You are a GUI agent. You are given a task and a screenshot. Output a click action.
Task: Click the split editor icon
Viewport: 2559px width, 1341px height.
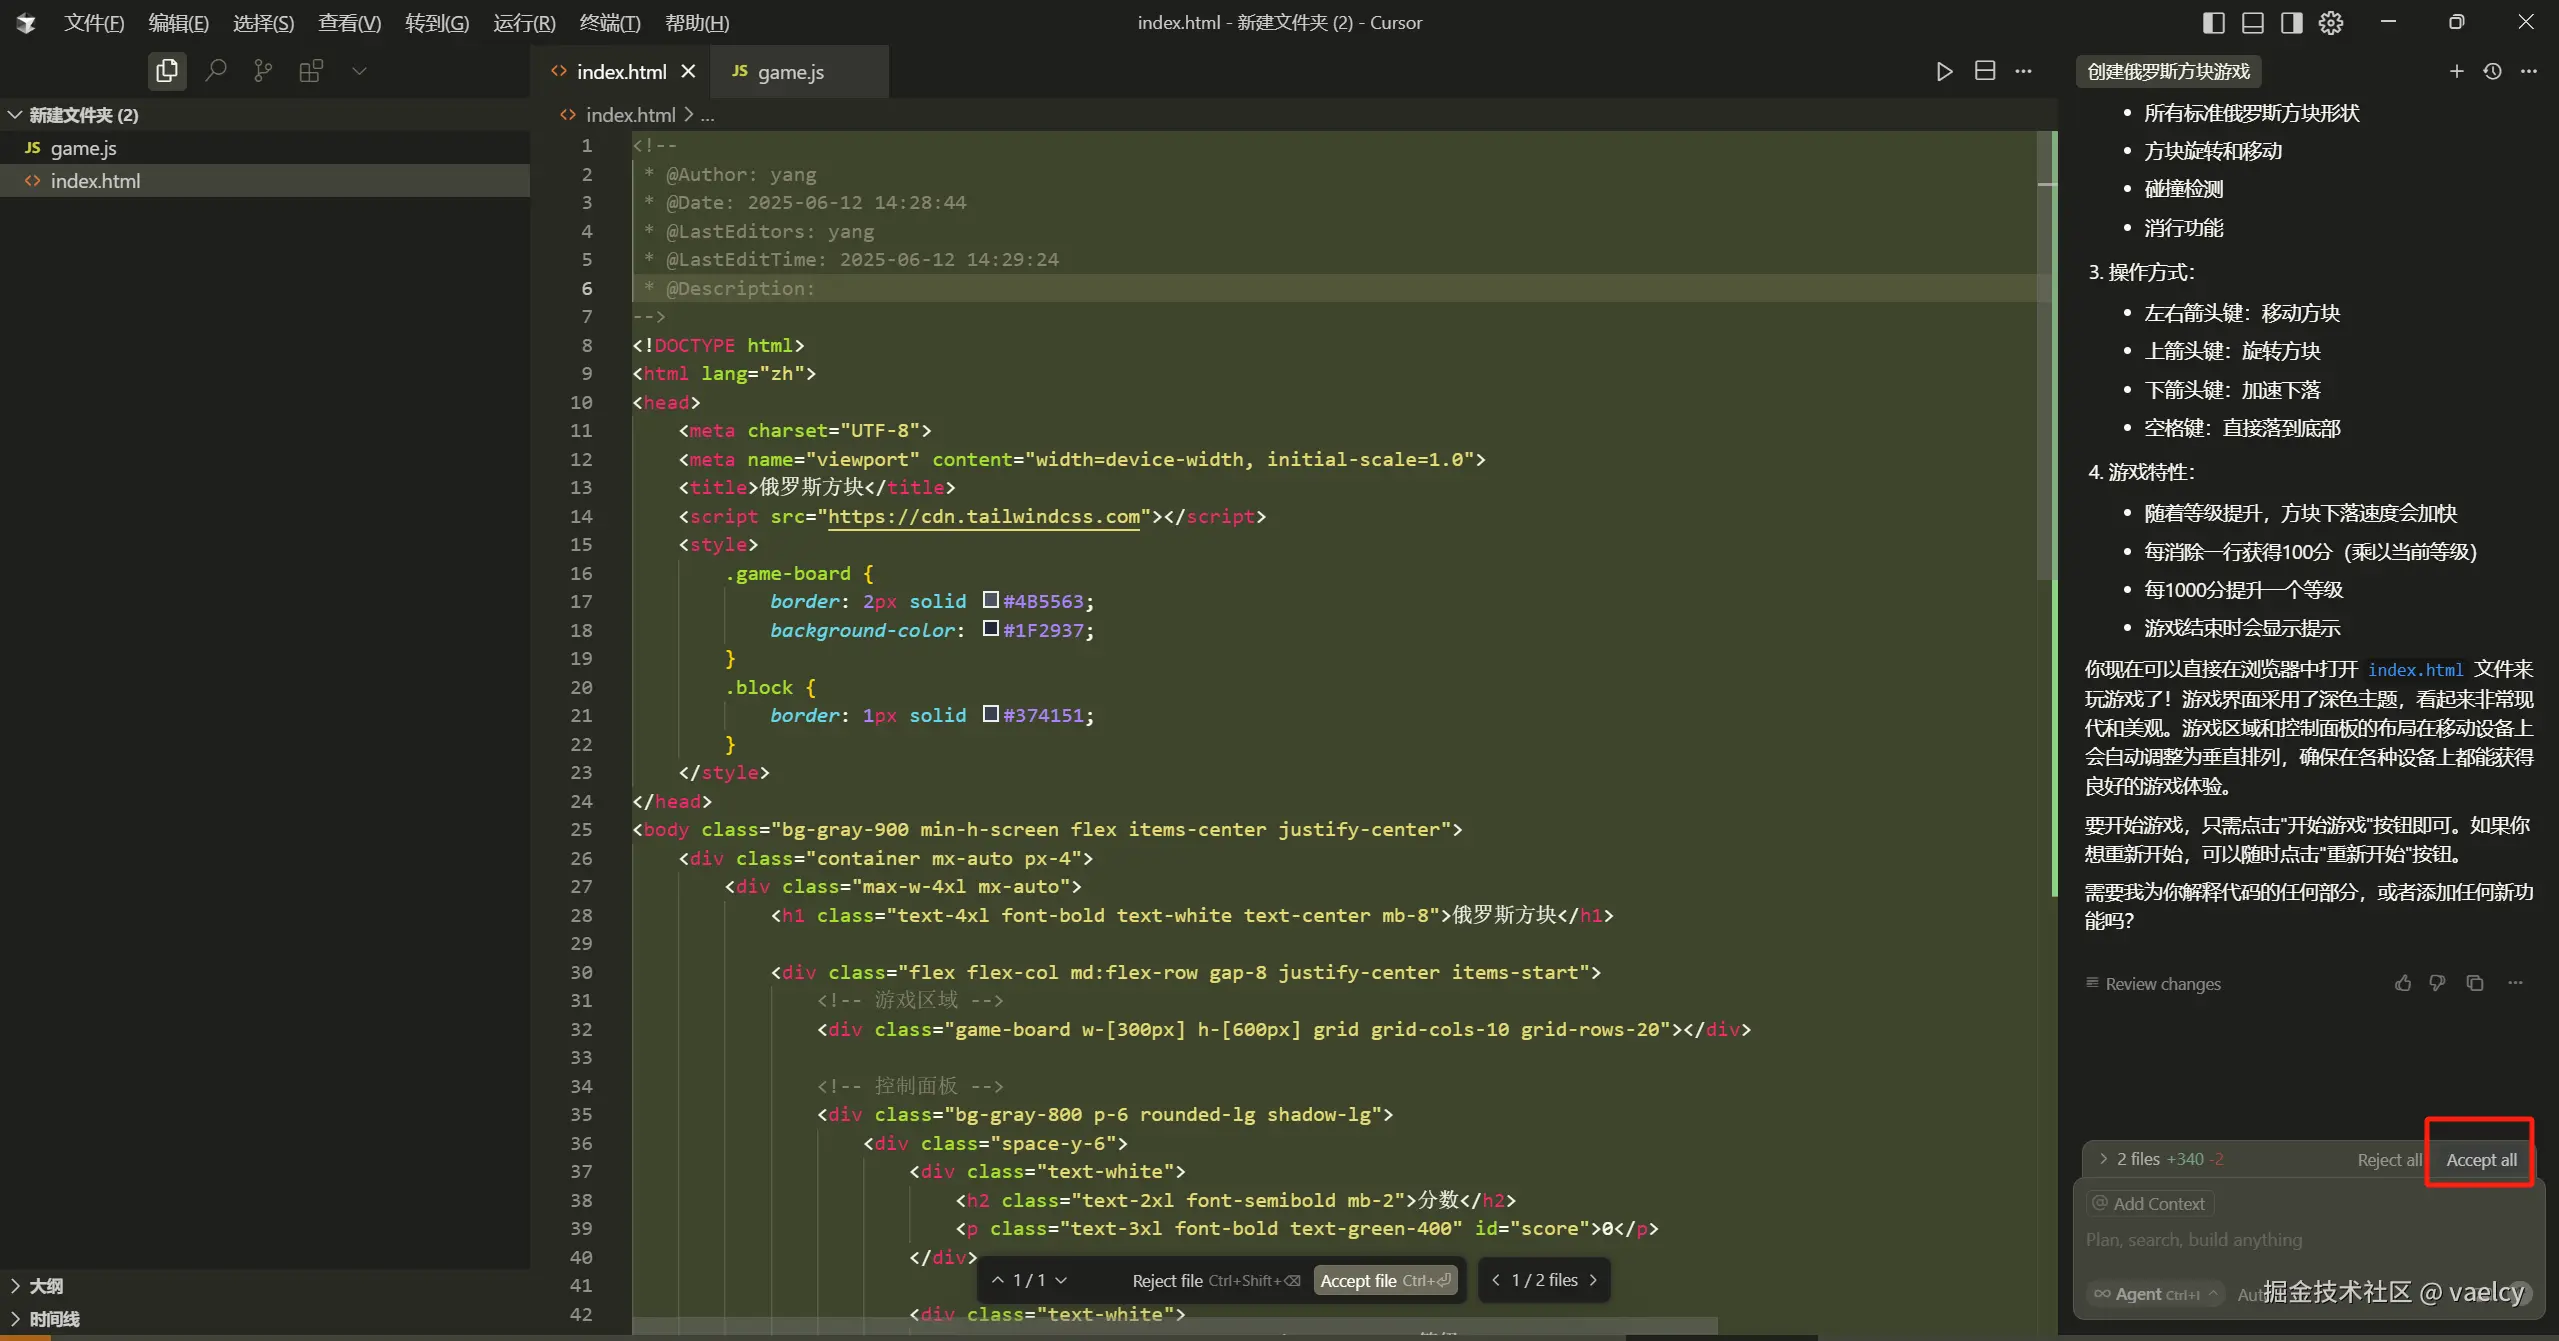click(x=1985, y=71)
